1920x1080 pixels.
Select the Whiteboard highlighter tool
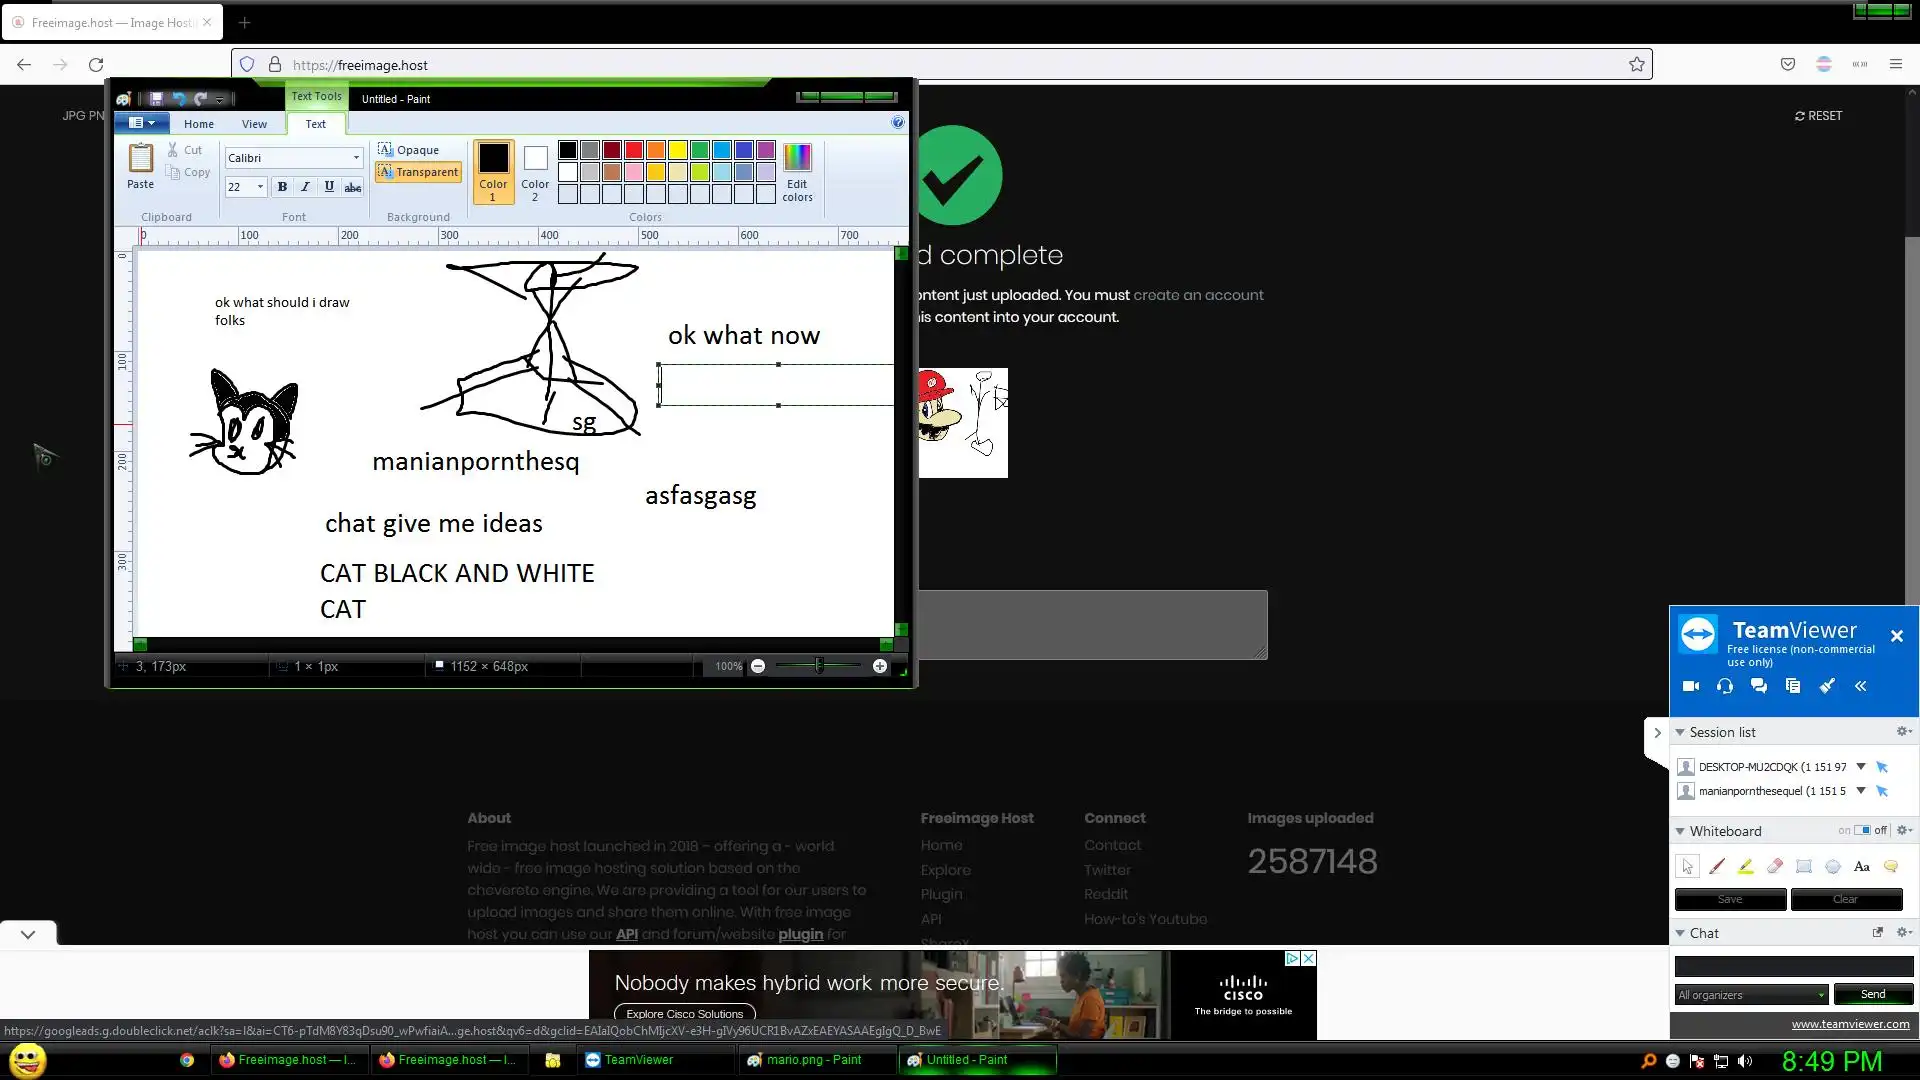click(x=1746, y=867)
